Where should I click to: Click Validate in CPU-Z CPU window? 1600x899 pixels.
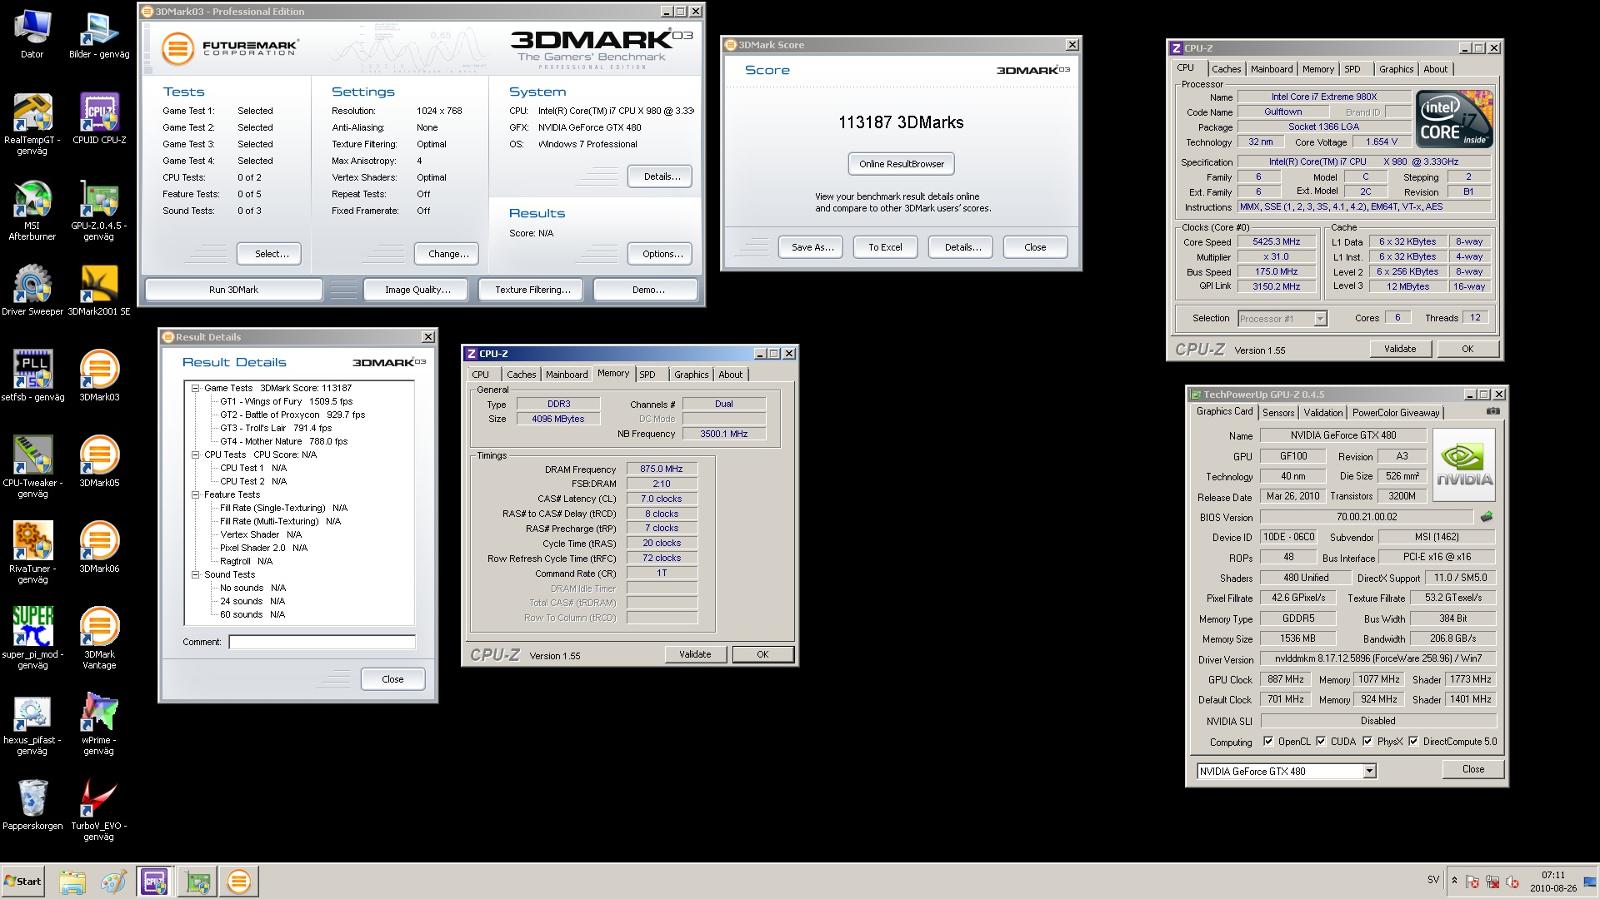click(1400, 349)
